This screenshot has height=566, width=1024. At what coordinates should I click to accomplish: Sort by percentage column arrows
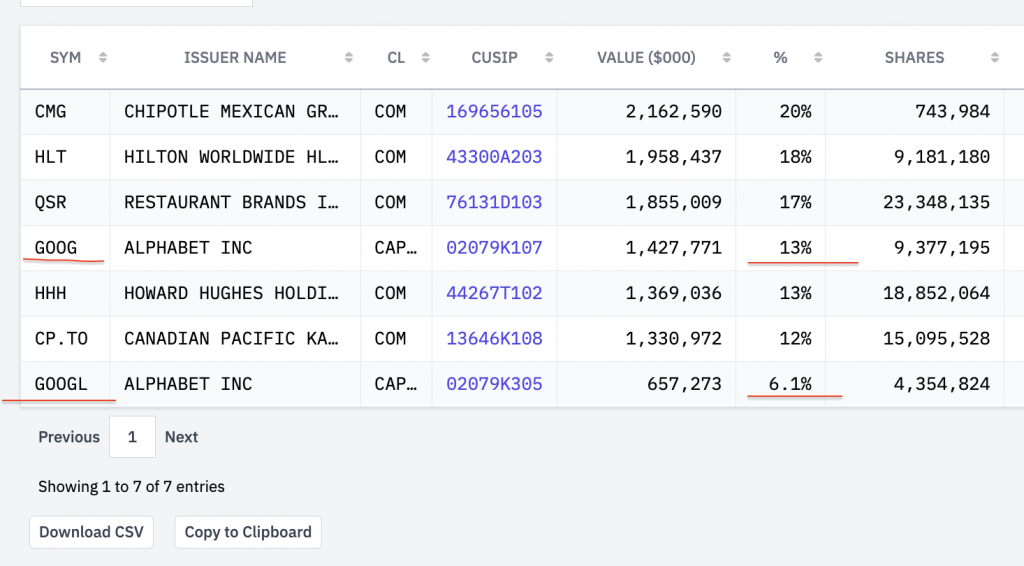[818, 58]
